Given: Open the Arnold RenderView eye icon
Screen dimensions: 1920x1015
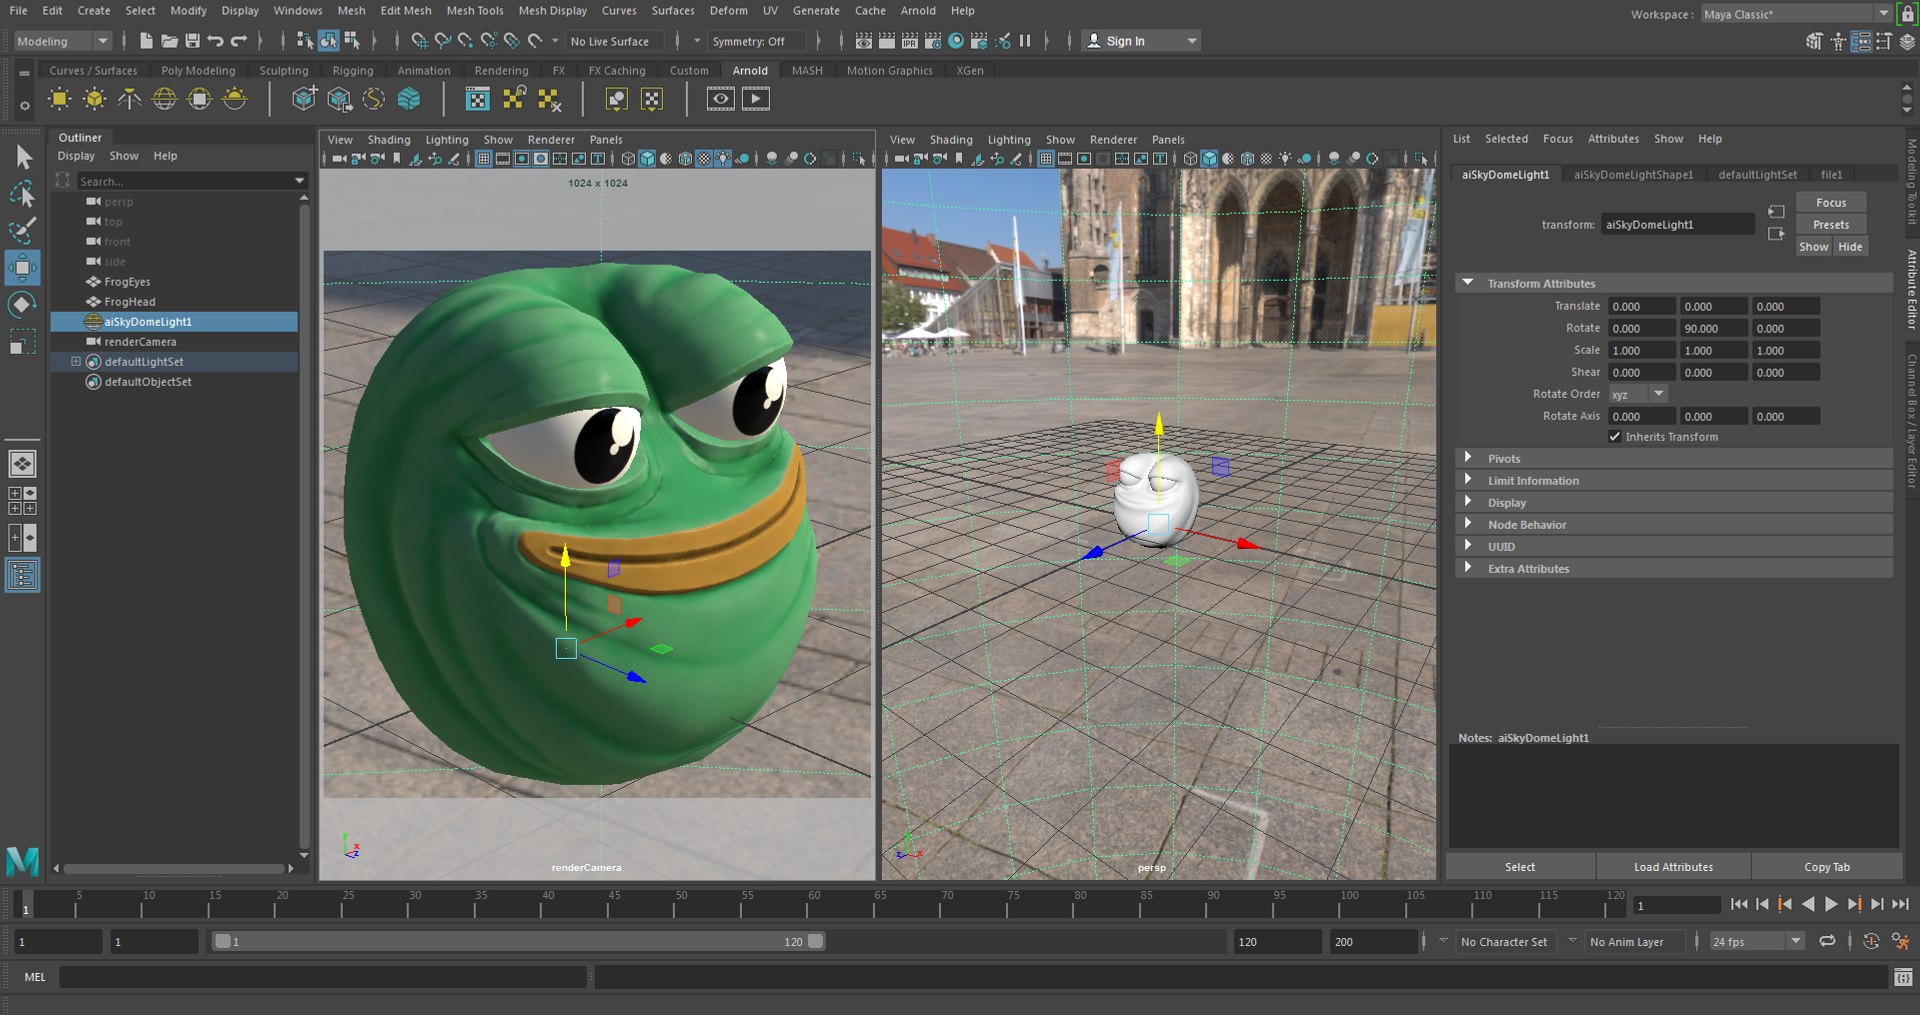Looking at the screenshot, I should click(720, 99).
